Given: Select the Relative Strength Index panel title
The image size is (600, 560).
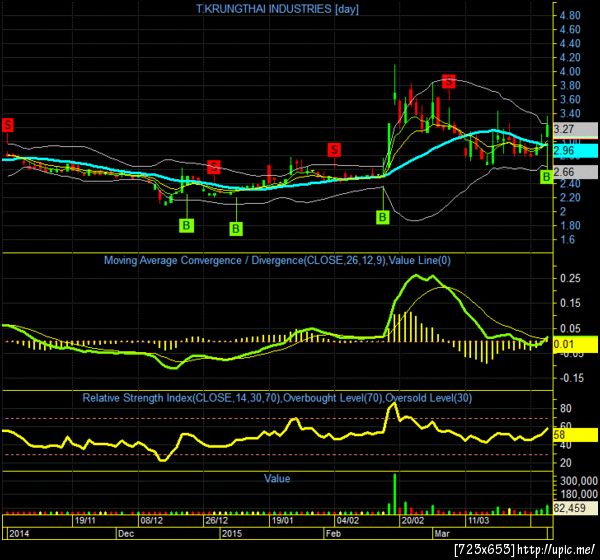Looking at the screenshot, I should [277, 398].
